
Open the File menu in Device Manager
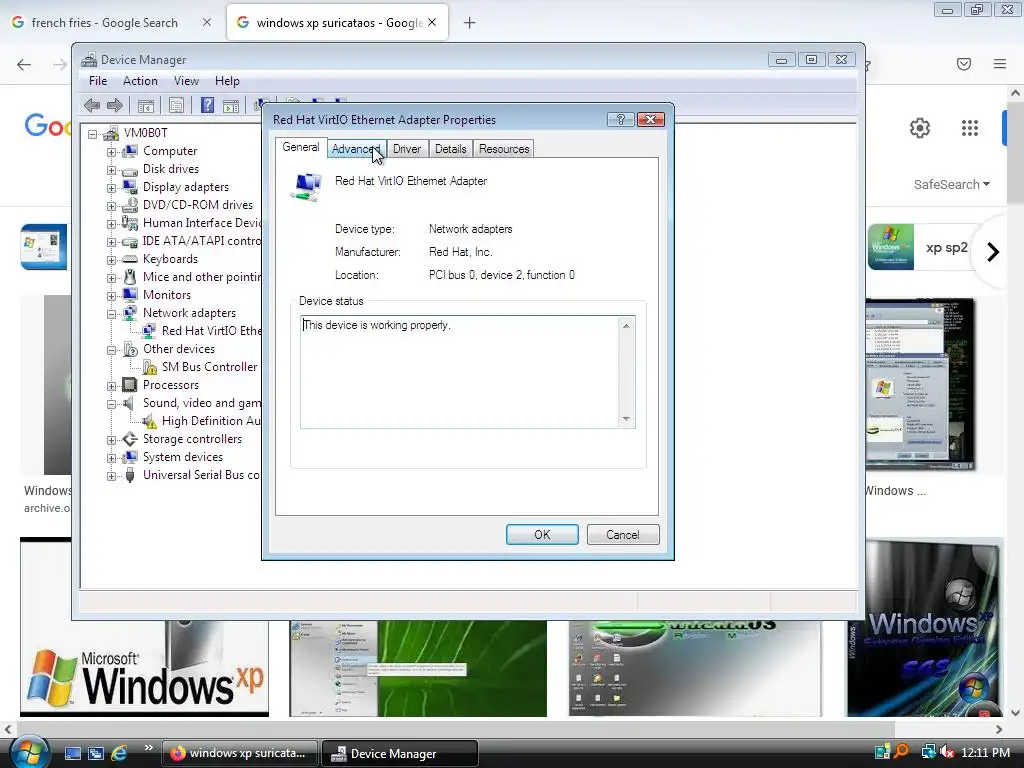pyautogui.click(x=98, y=81)
